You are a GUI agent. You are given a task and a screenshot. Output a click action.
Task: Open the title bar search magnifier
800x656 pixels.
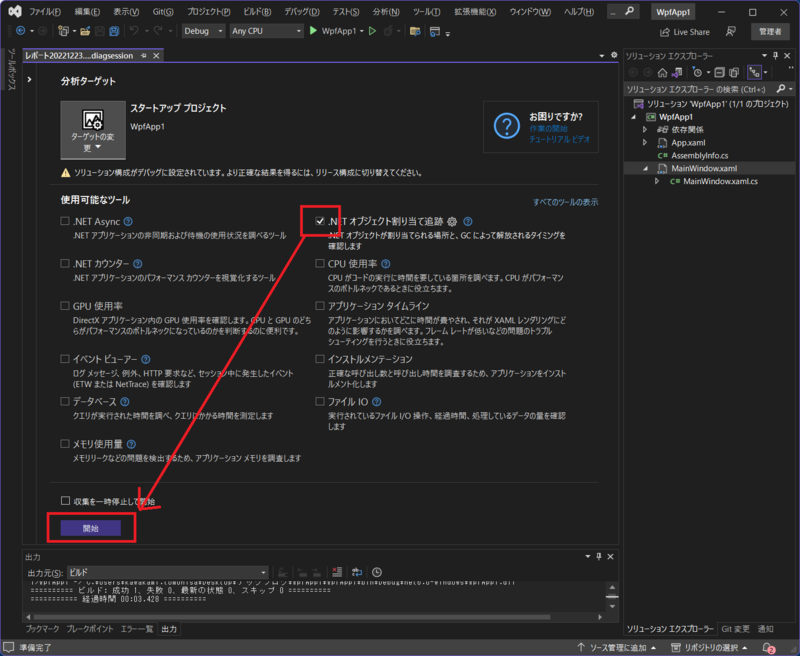pyautogui.click(x=630, y=11)
